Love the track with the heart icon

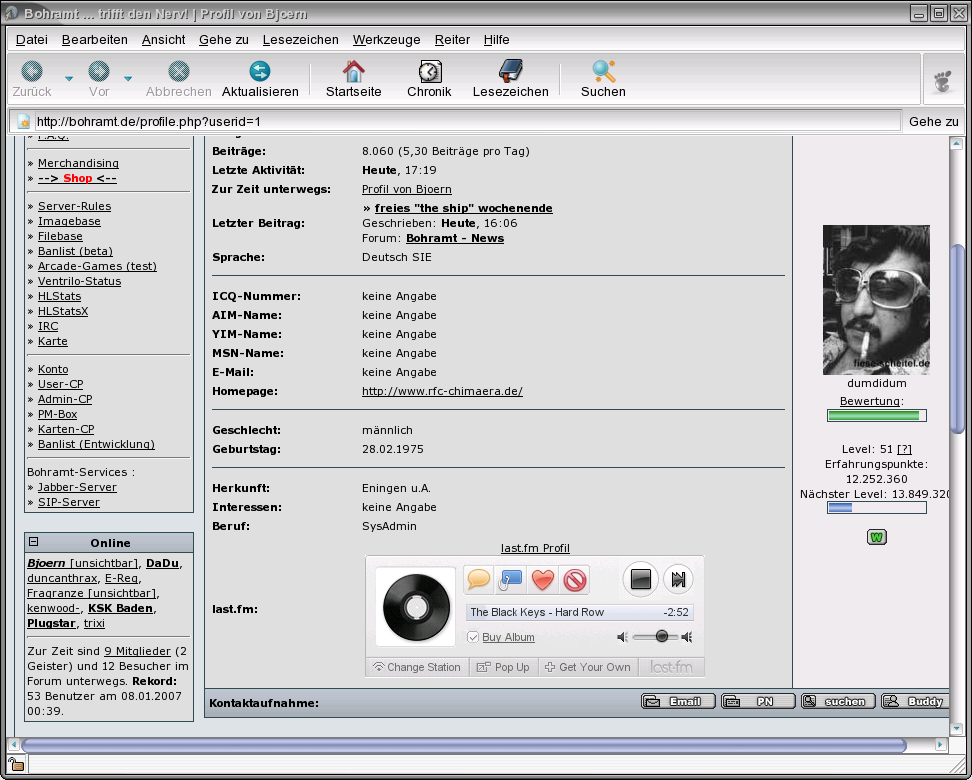(x=542, y=579)
